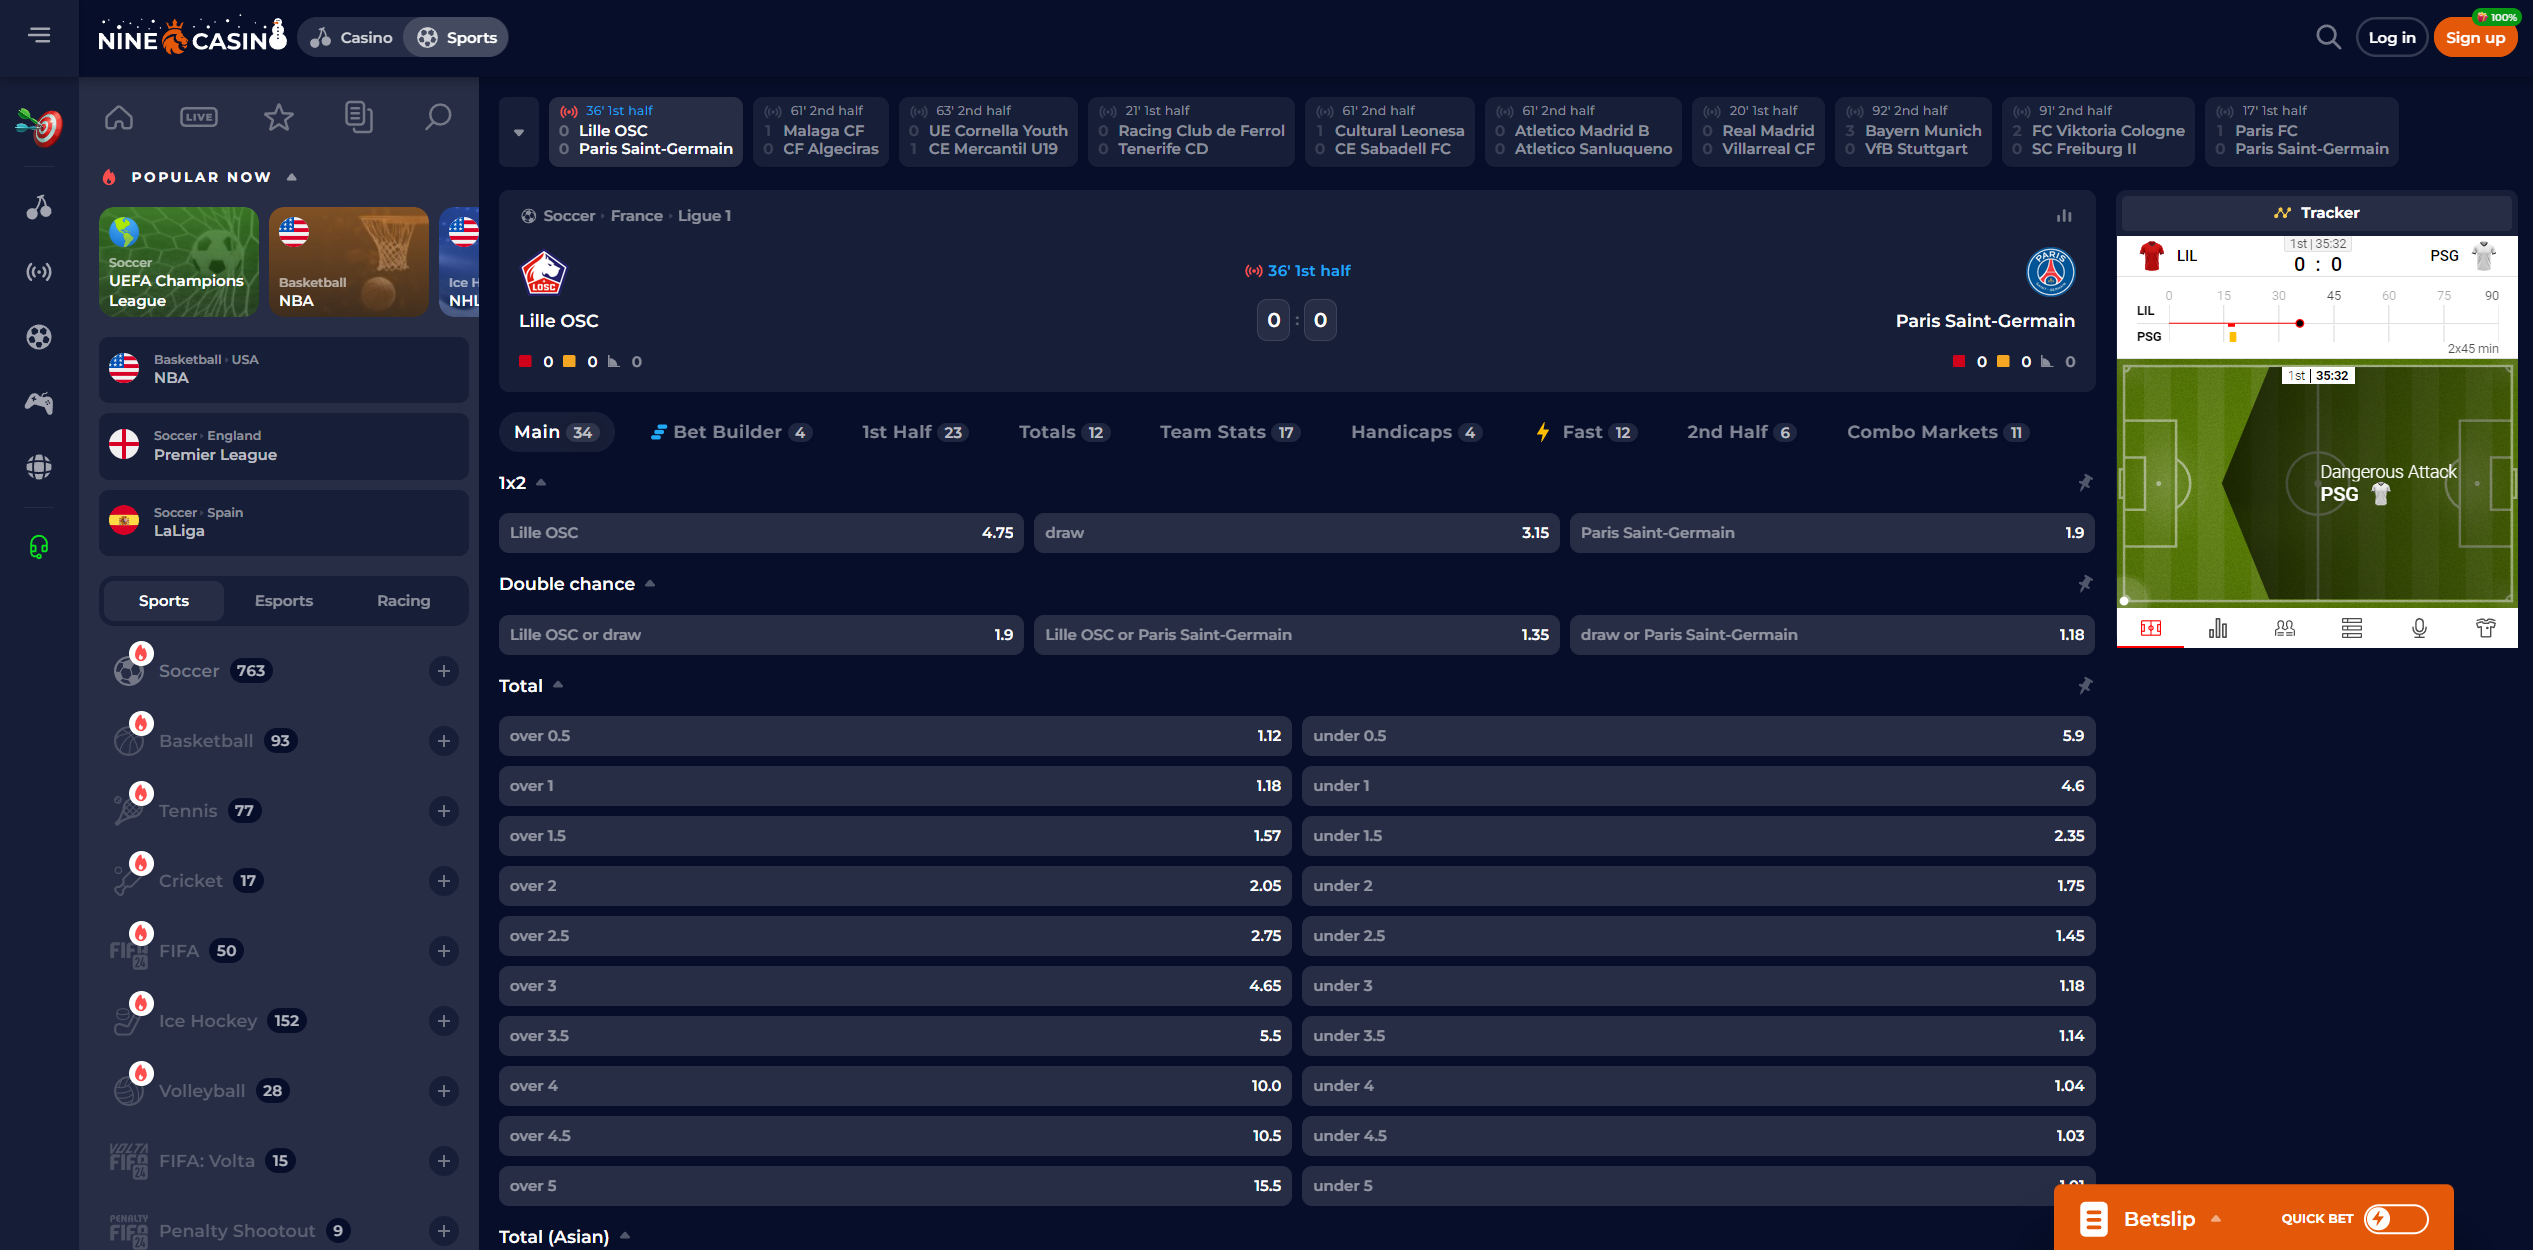Open the 1st Half tab
Viewport: 2533px width, 1250px height.
[913, 432]
